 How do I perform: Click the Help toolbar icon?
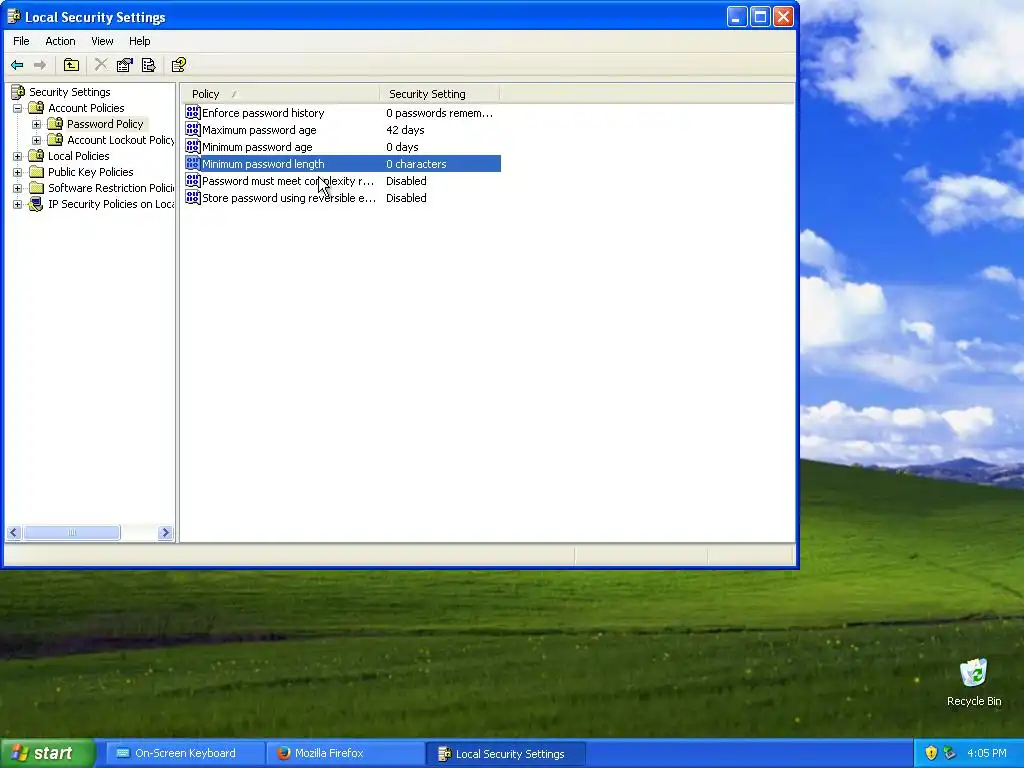click(178, 65)
